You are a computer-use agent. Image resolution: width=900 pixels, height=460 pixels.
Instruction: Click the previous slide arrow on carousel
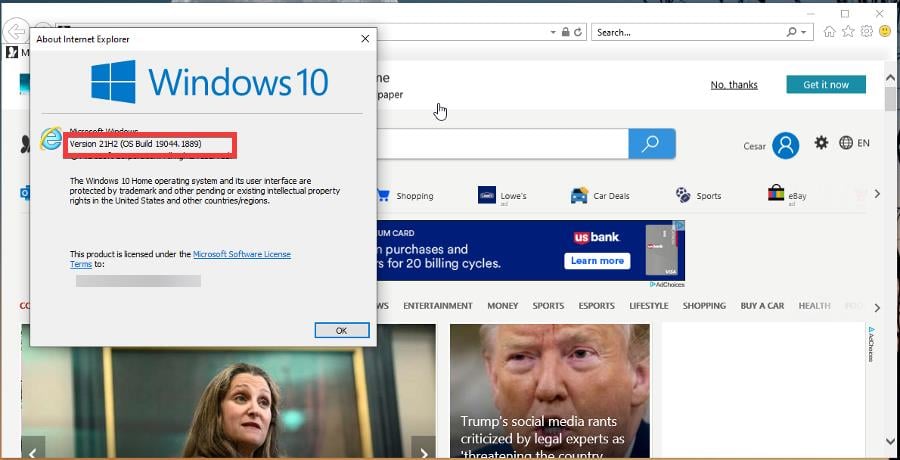33,449
